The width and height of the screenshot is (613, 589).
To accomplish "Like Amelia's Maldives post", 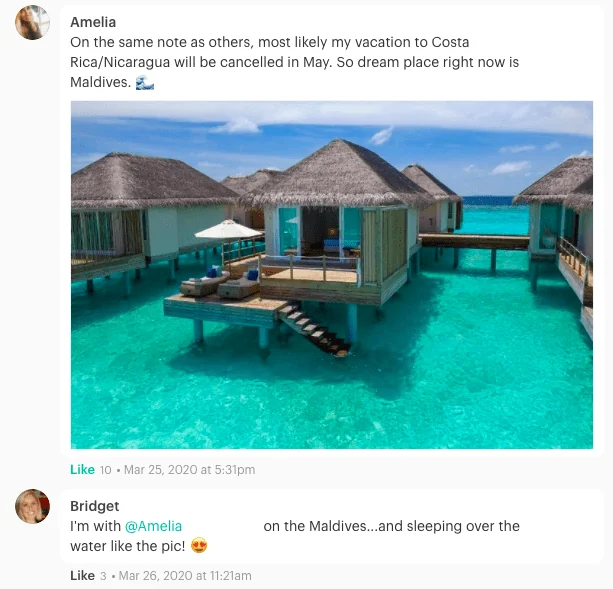I will click(82, 469).
